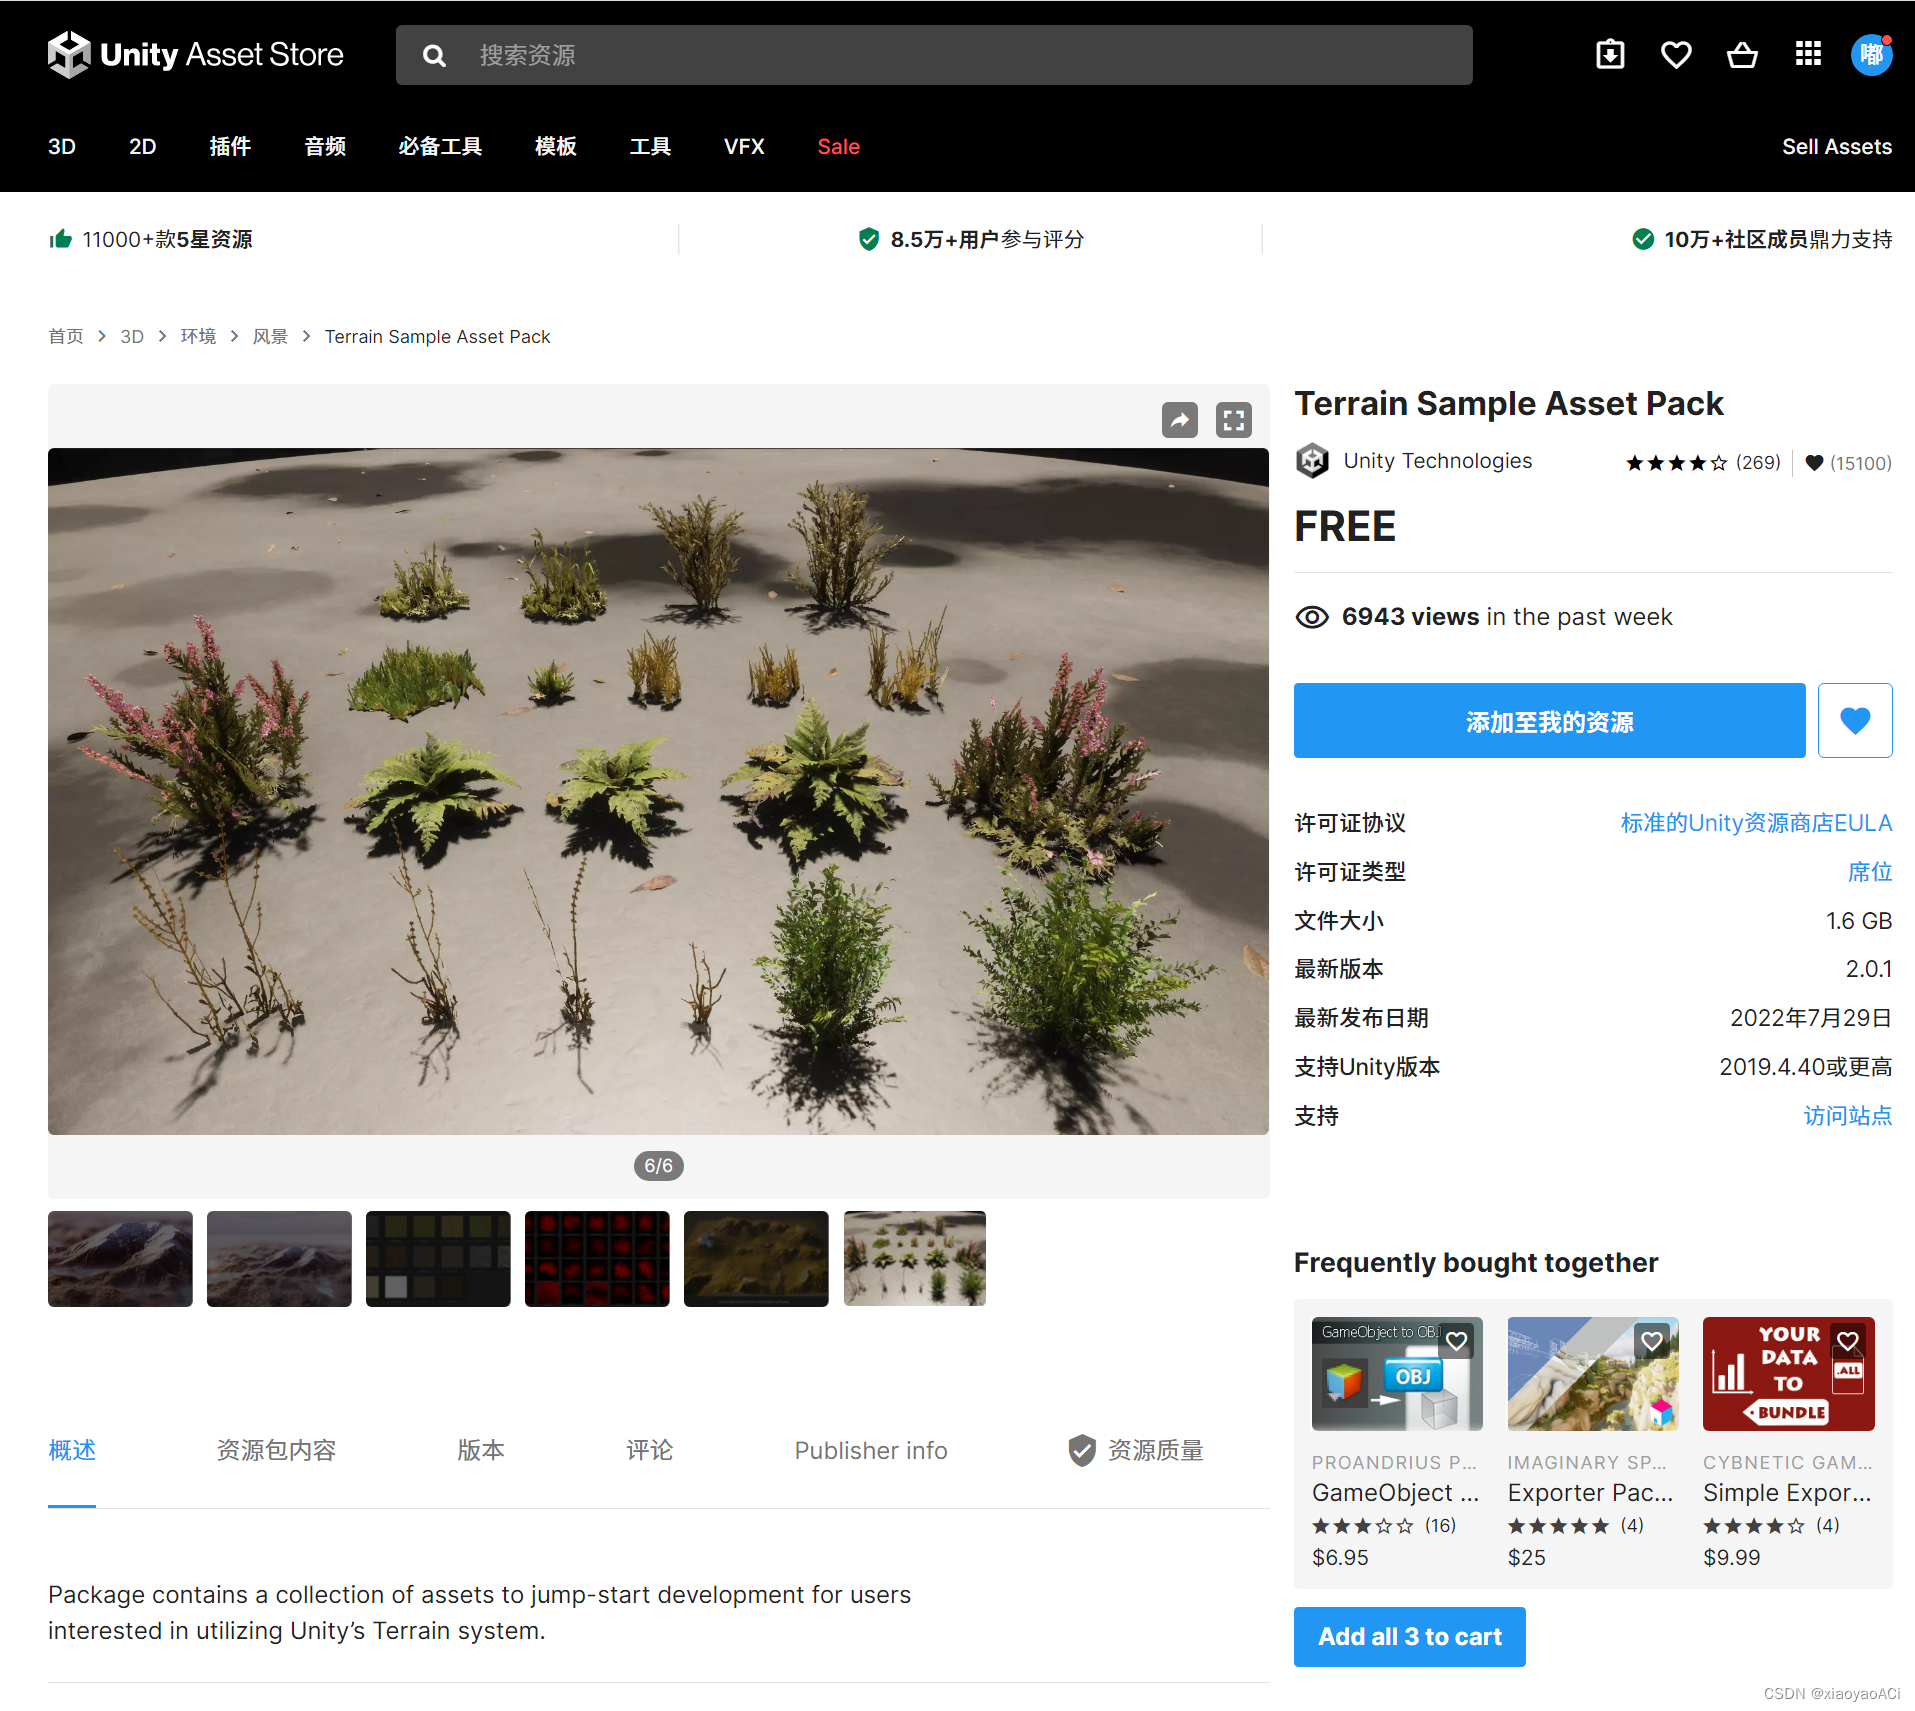This screenshot has width=1915, height=1711.
Task: Open the 标准的Unity资源商店EULA link
Action: (x=1756, y=823)
